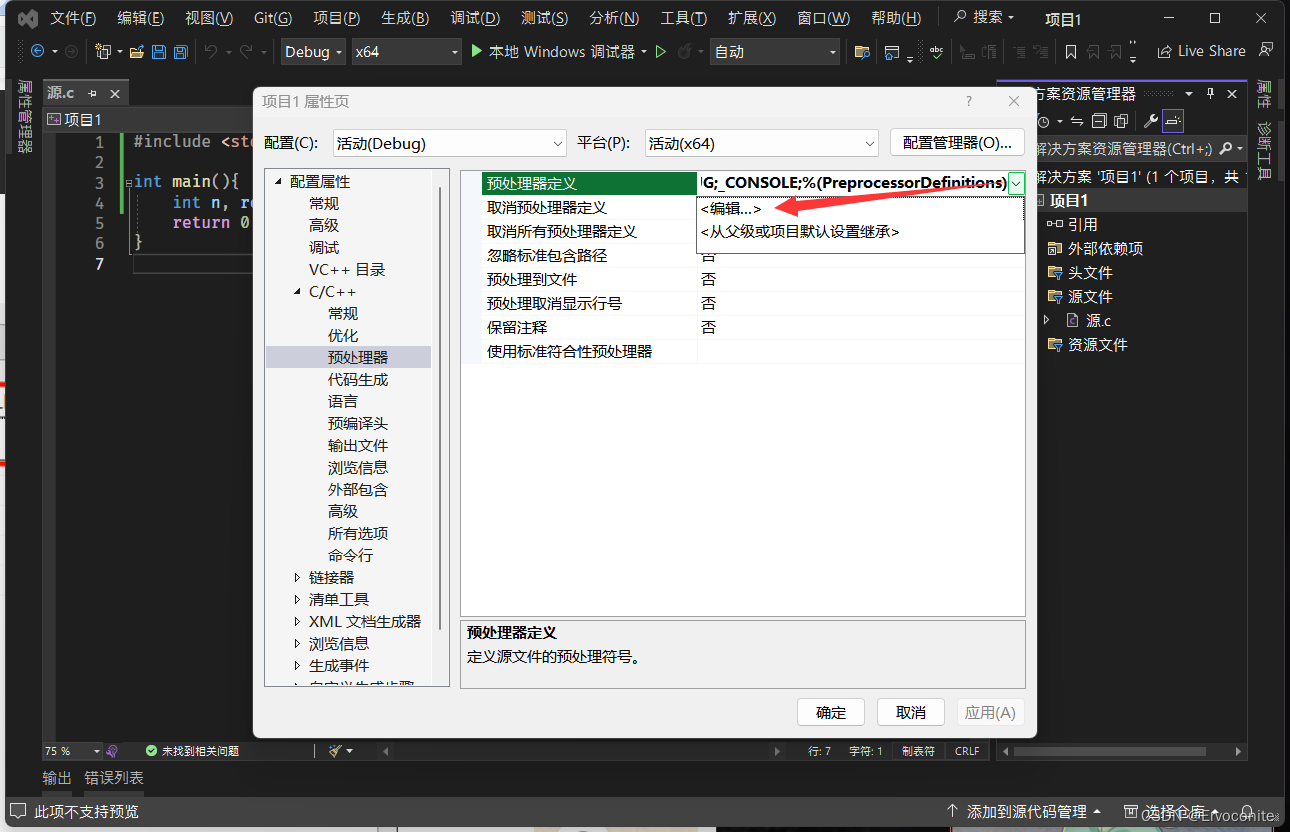Open the Debug configuration dropdown
This screenshot has height=832, width=1290.
pyautogui.click(x=313, y=52)
